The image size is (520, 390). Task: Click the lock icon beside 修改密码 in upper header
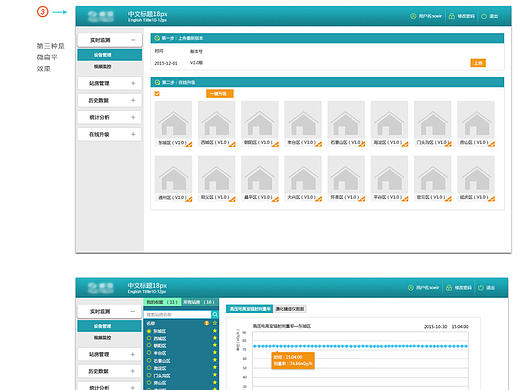452,16
